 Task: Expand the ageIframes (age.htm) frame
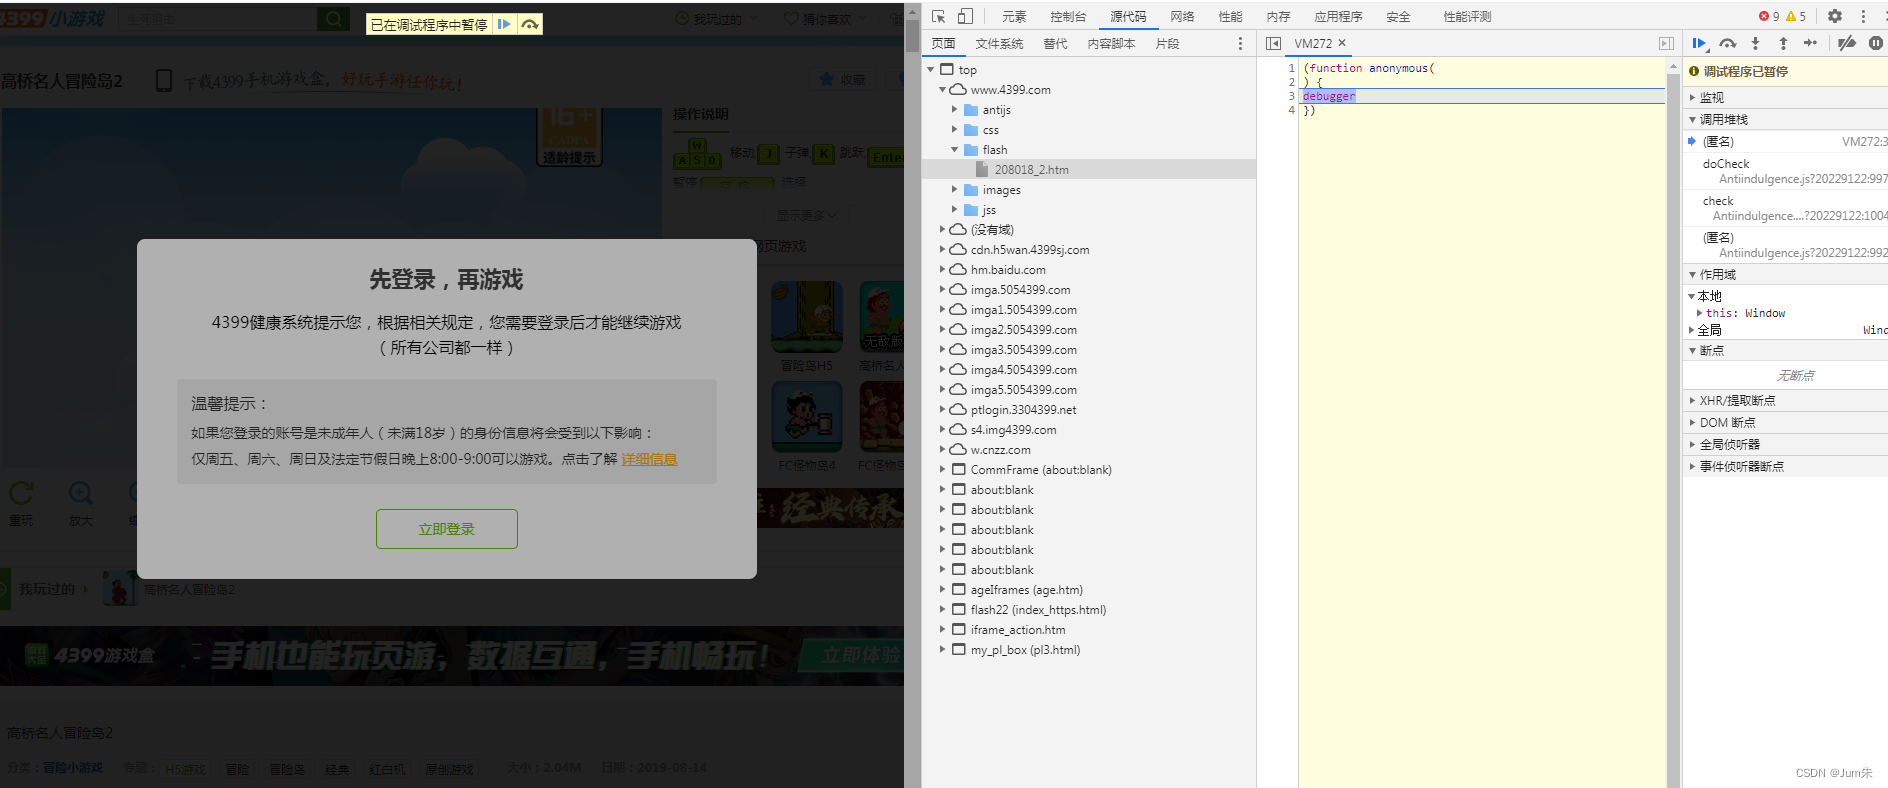pyautogui.click(x=942, y=589)
